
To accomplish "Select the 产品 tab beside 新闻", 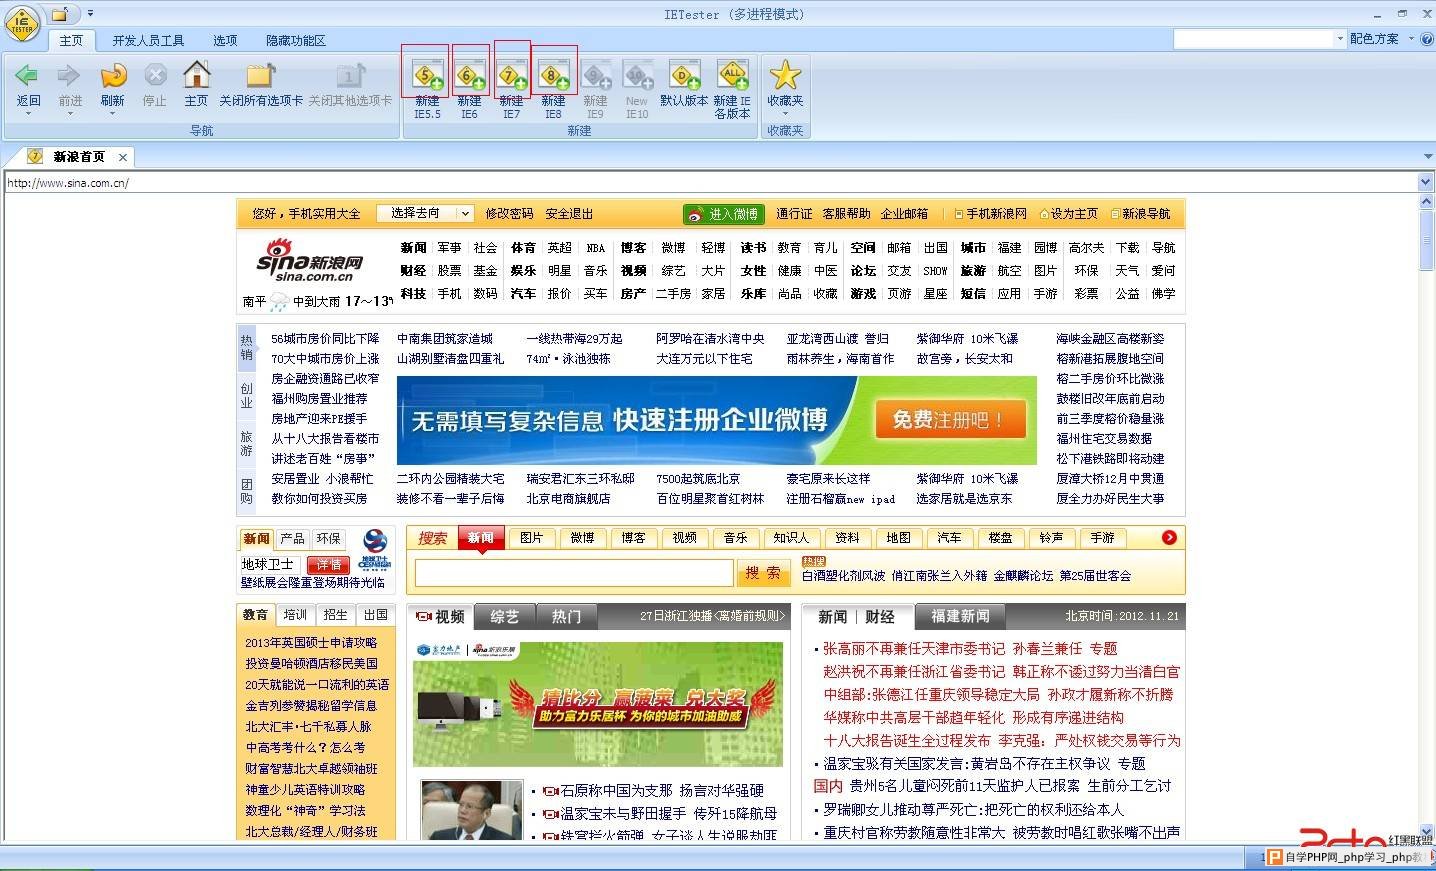I will click(293, 539).
